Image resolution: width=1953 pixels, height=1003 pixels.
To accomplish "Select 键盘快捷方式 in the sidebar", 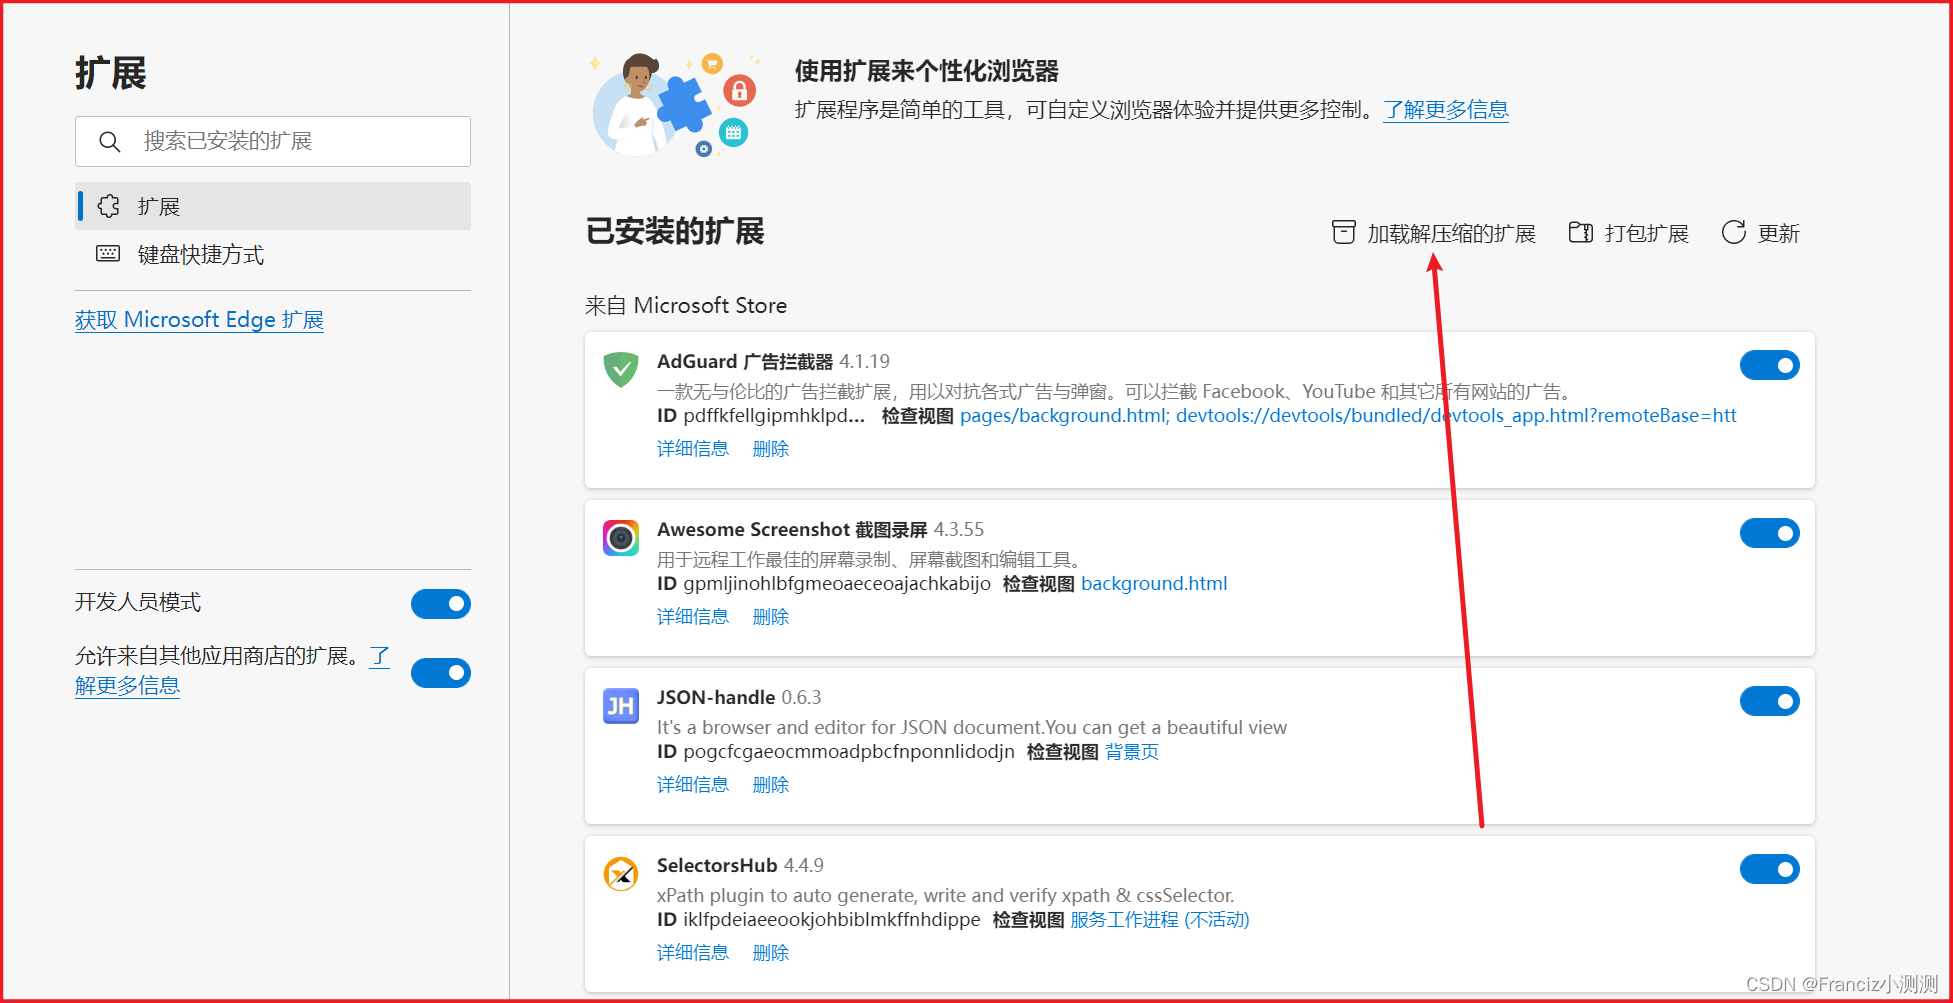I will [x=199, y=254].
